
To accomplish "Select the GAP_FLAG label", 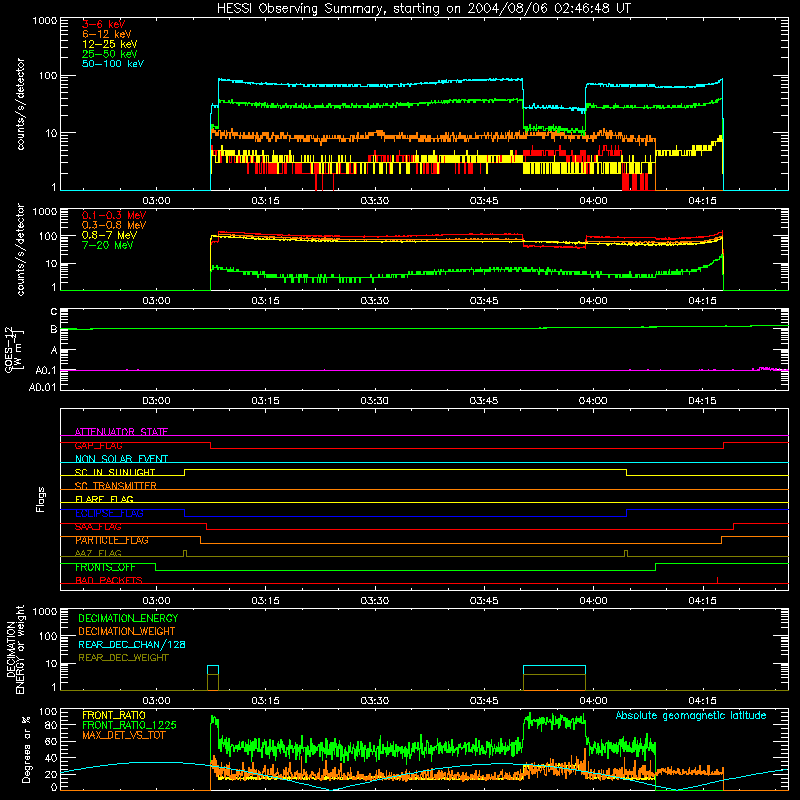I will pos(98,445).
